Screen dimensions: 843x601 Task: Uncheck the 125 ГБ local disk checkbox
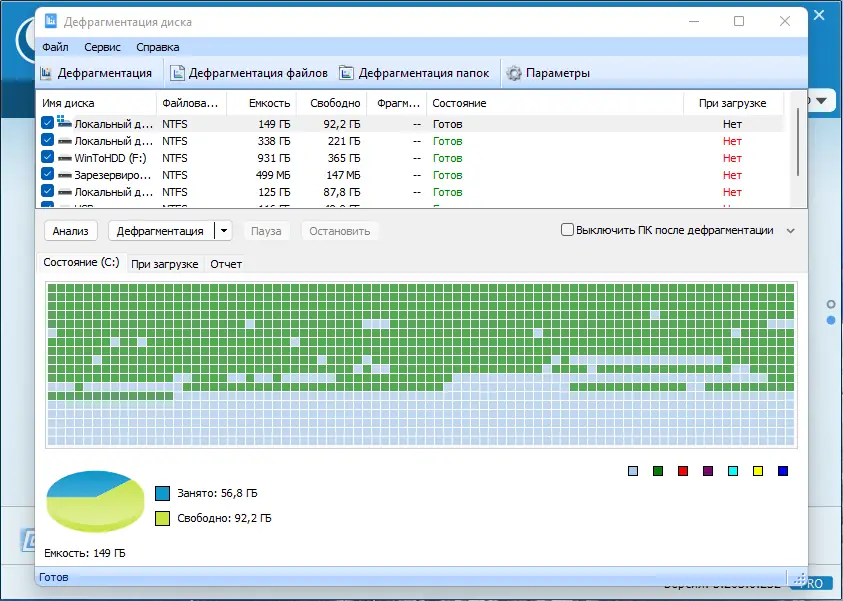coord(47,191)
